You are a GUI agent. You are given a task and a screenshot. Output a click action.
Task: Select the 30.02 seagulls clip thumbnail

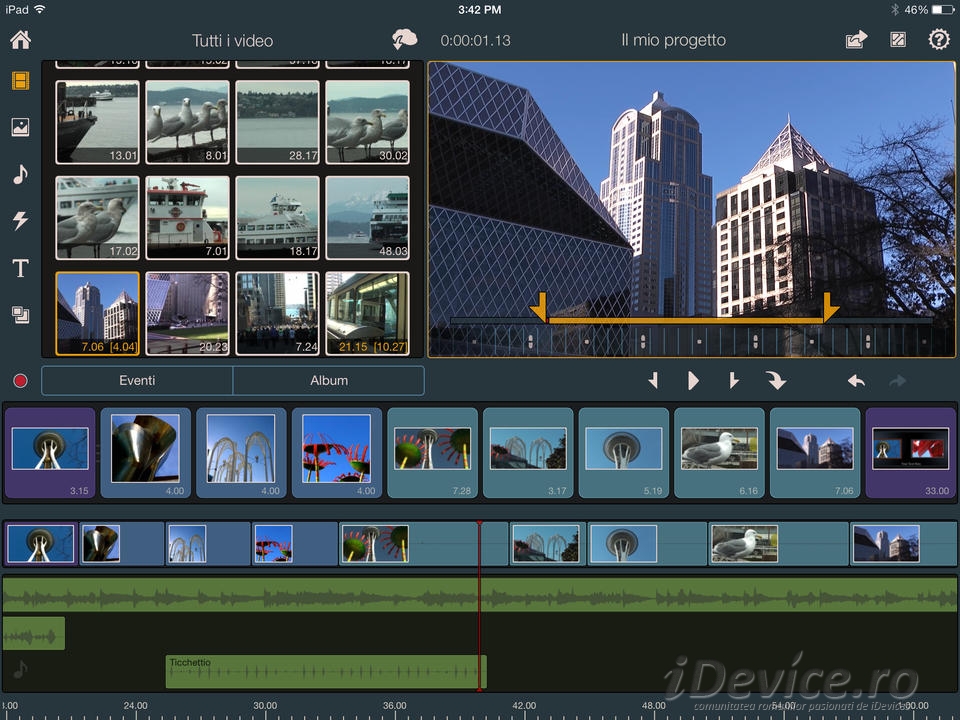(x=367, y=122)
